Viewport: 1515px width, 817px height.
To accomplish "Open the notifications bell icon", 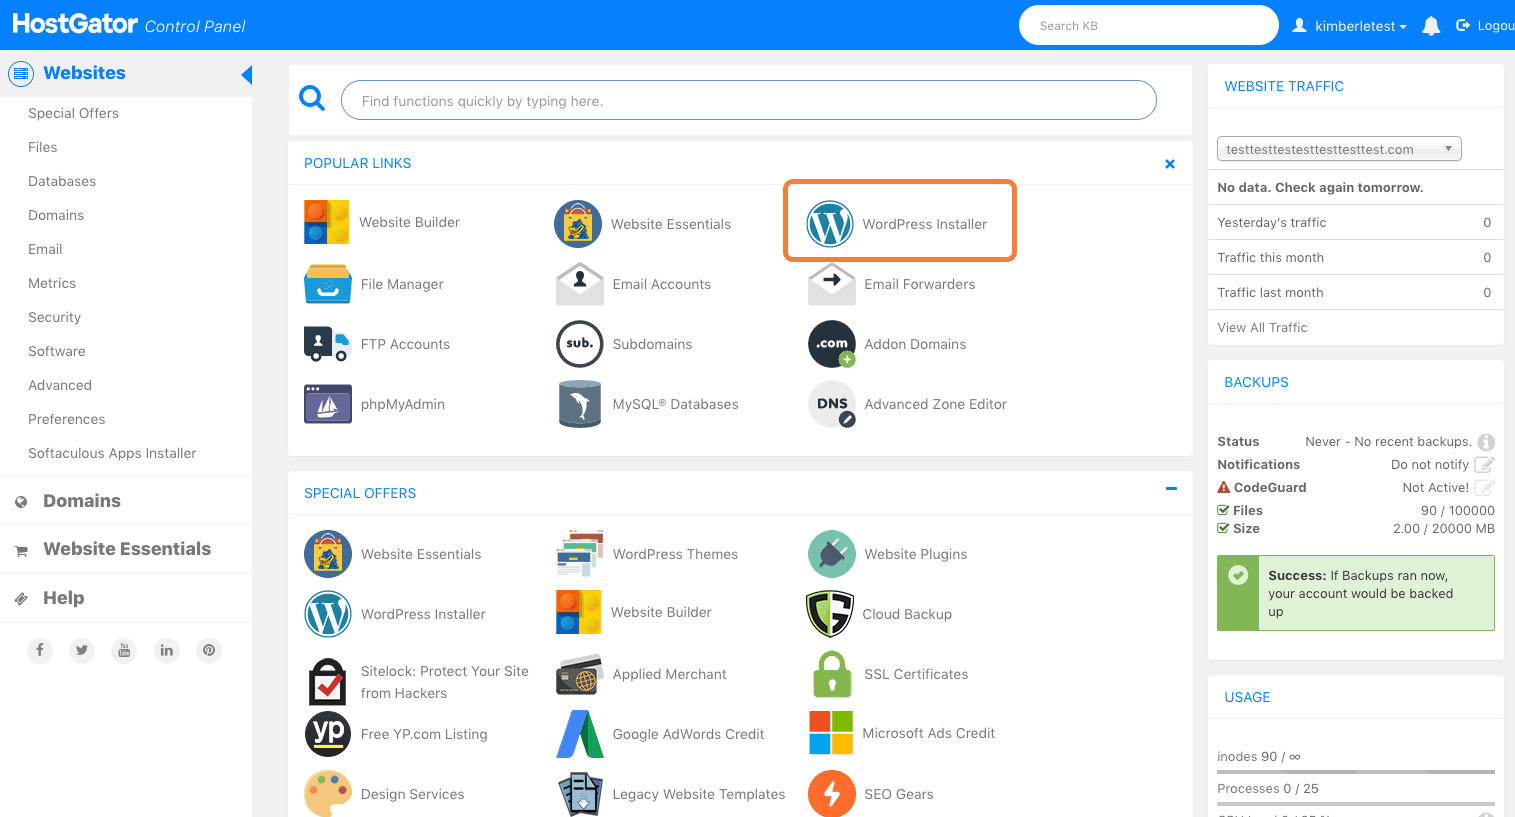I will (1431, 26).
